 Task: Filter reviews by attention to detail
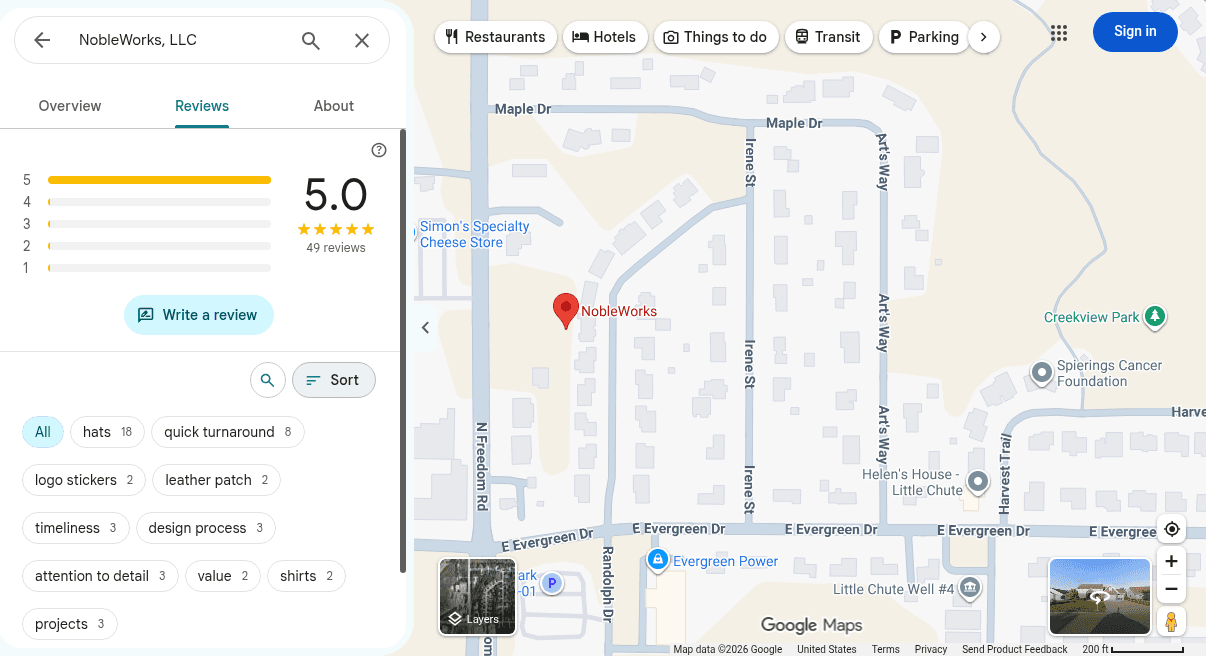pos(100,576)
